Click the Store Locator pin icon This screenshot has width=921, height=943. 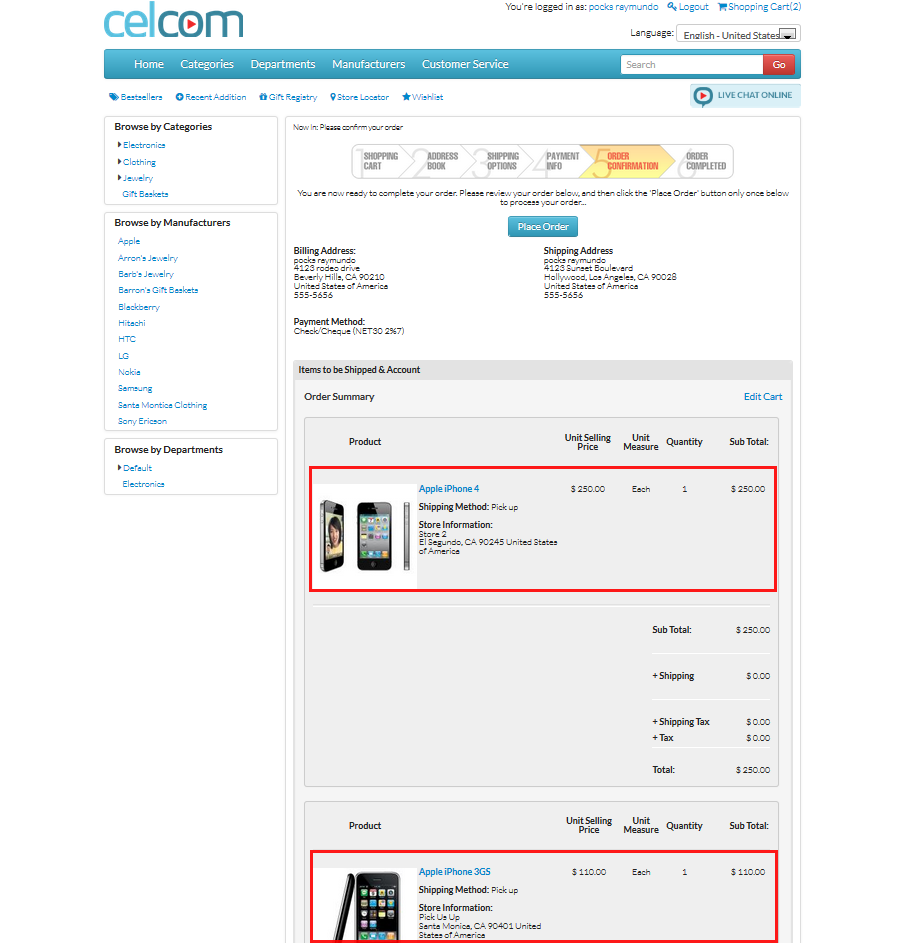tap(333, 97)
